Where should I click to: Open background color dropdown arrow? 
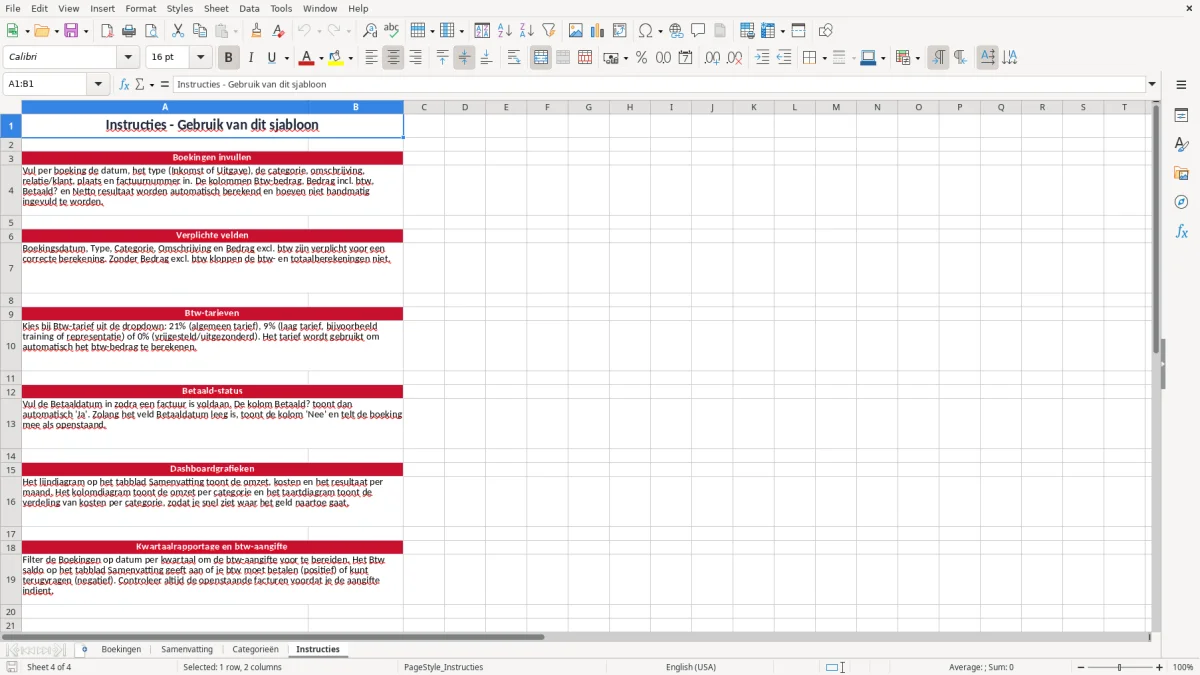point(350,58)
